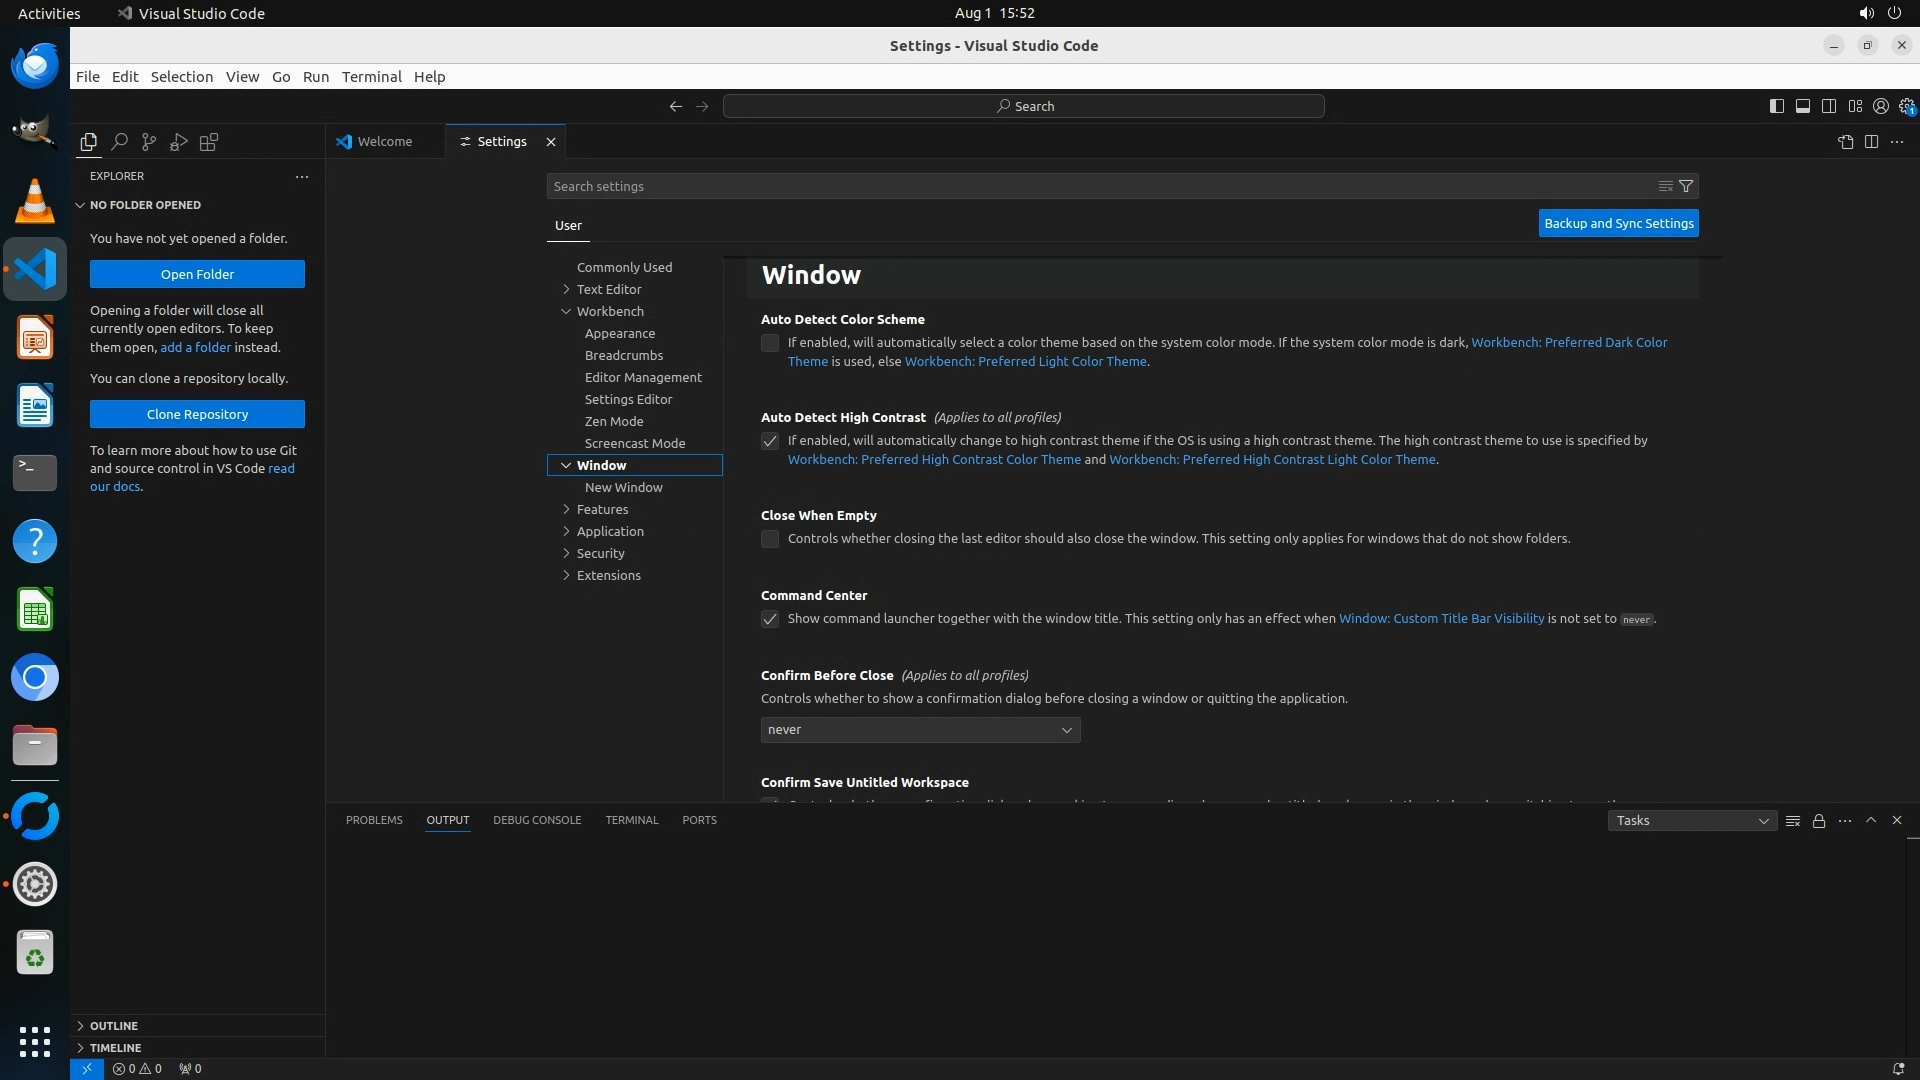The height and width of the screenshot is (1080, 1920).
Task: Lock the output panel scroll icon
Action: (1819, 821)
